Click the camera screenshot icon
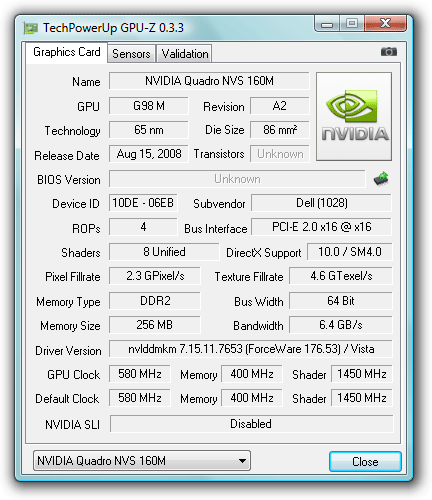432x500 pixels. point(389,52)
